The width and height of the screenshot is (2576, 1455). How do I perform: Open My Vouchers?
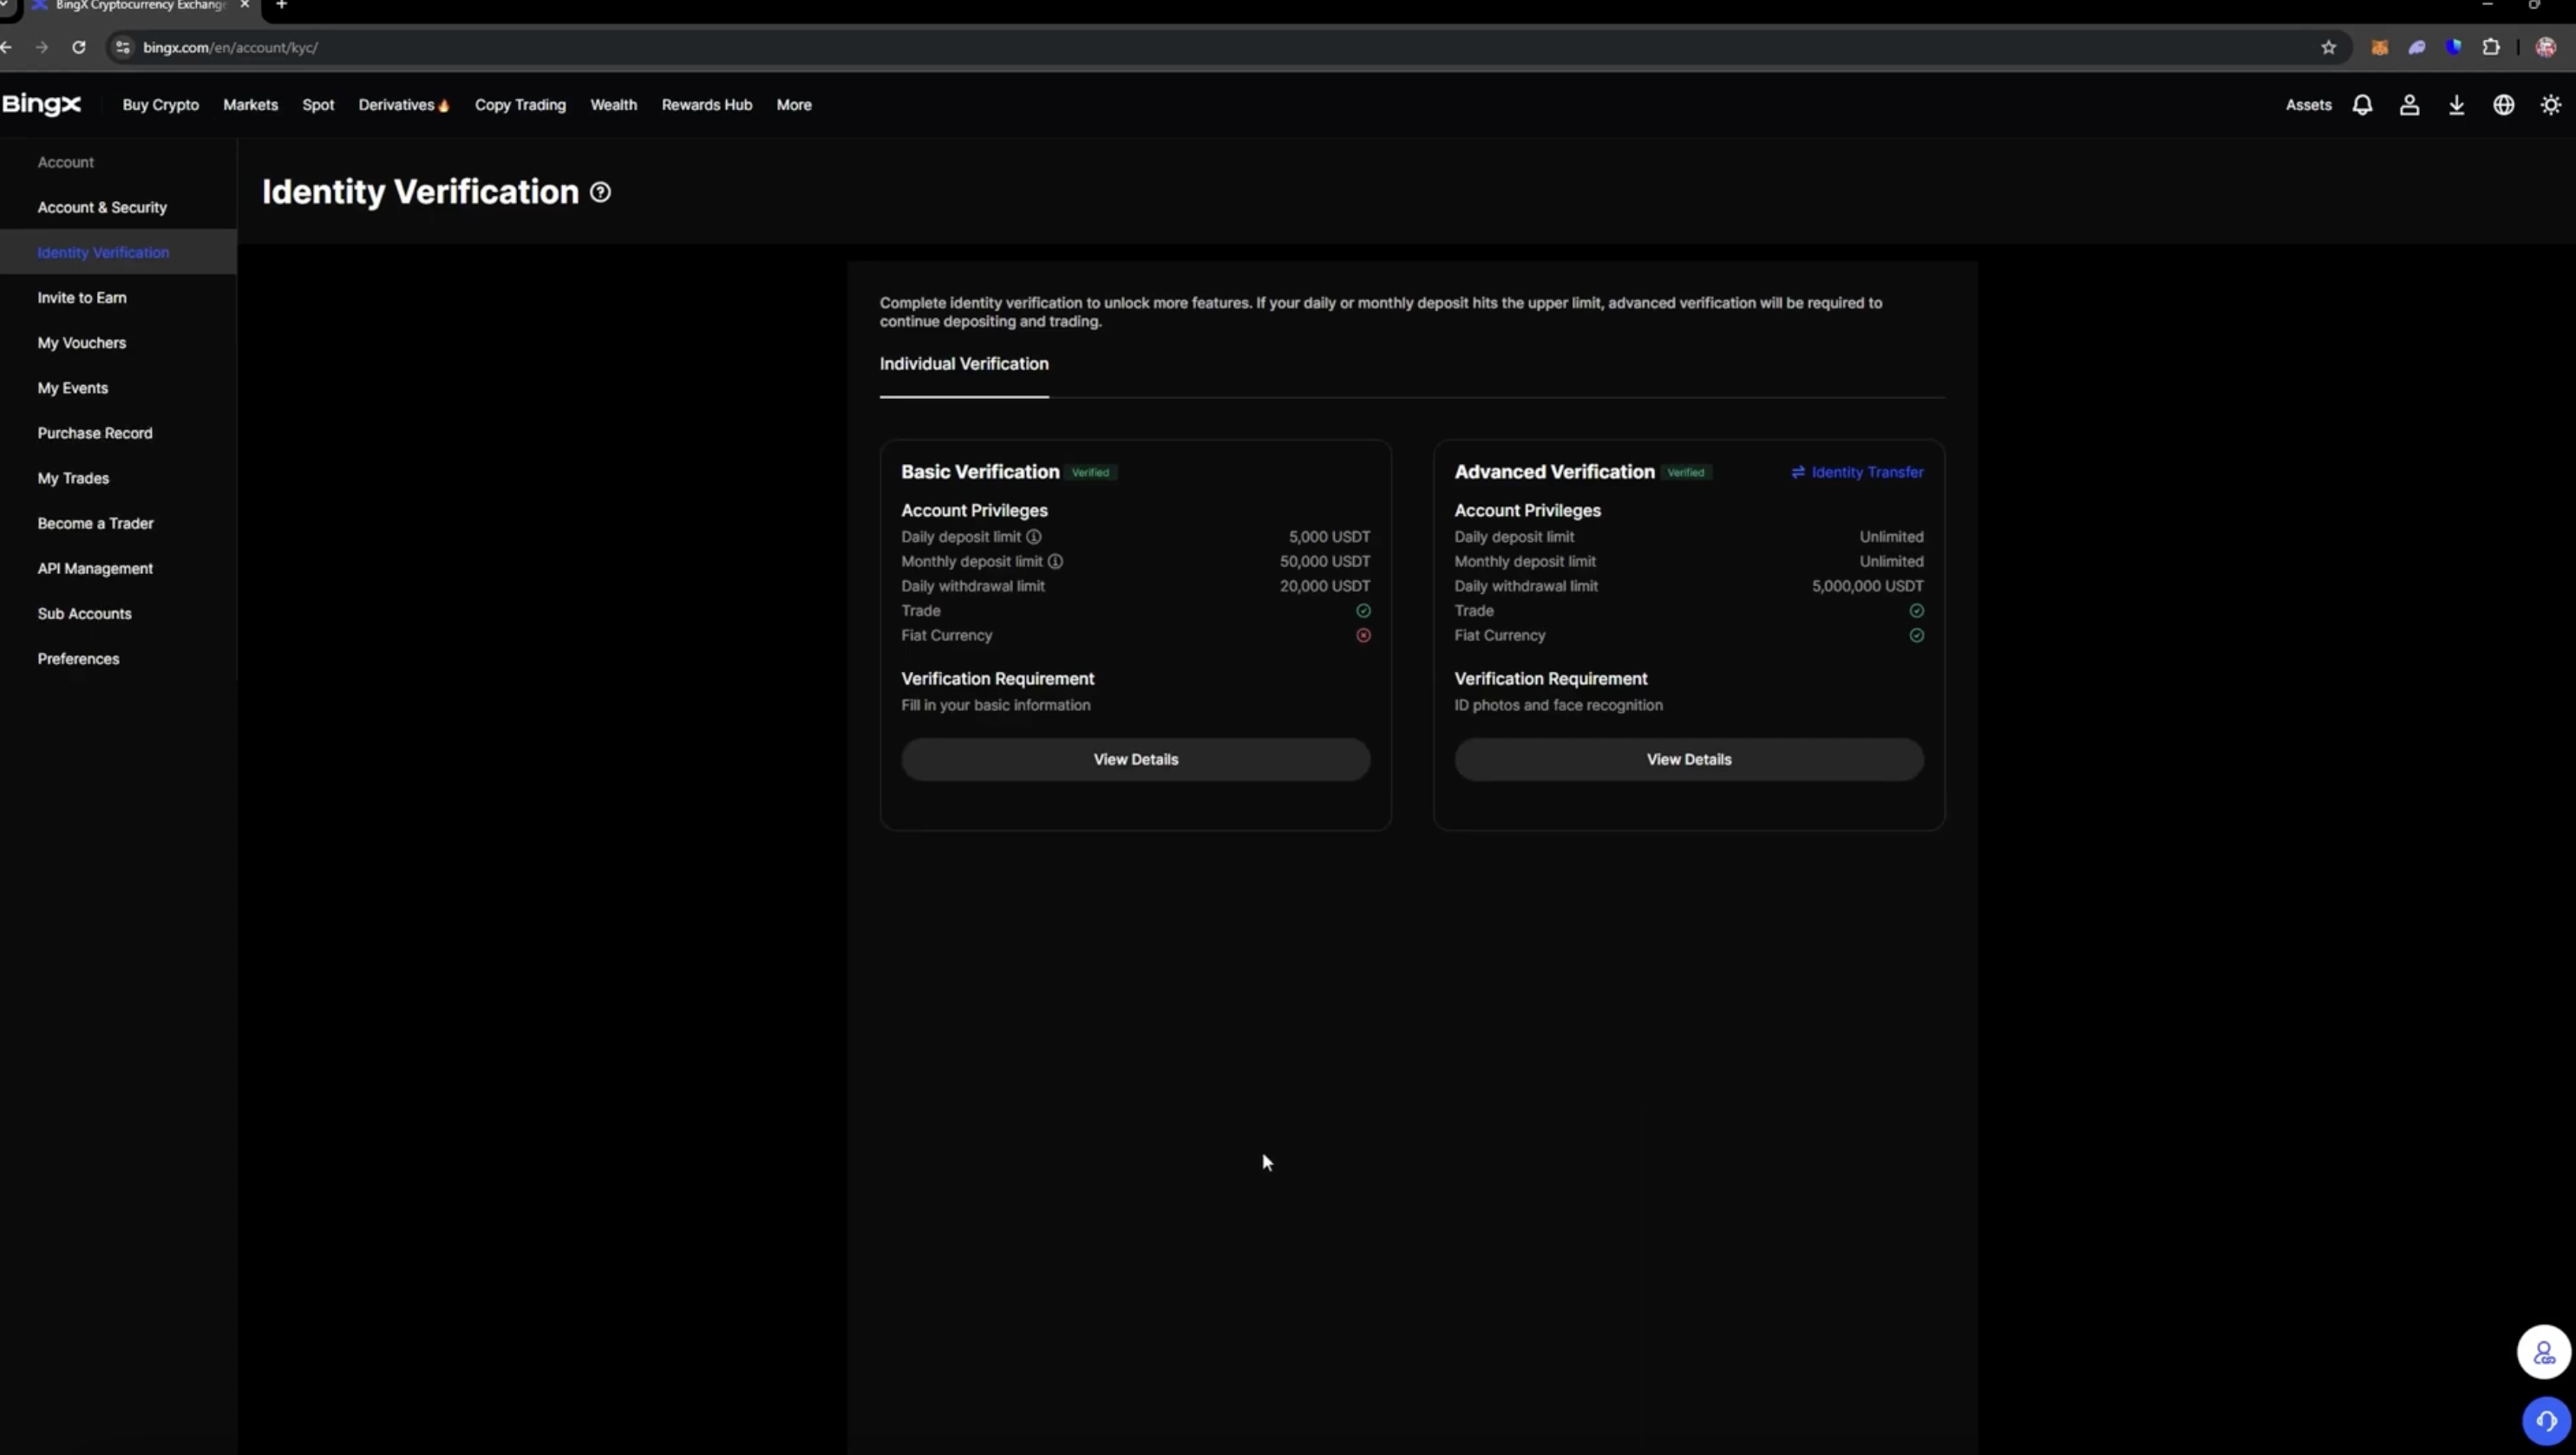(x=82, y=343)
